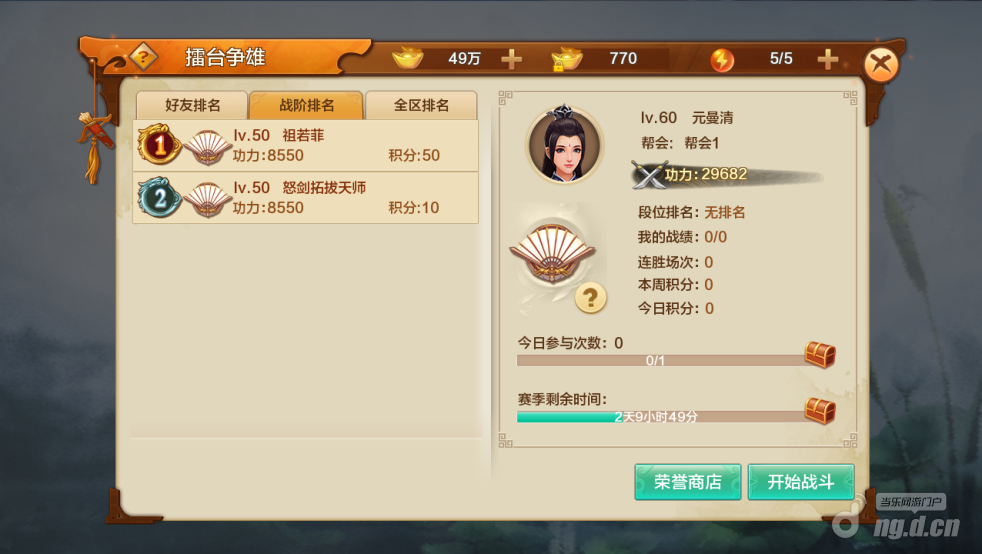This screenshot has height=554, width=982.
Task: Click the character portrait of 元曼清
Action: (x=565, y=145)
